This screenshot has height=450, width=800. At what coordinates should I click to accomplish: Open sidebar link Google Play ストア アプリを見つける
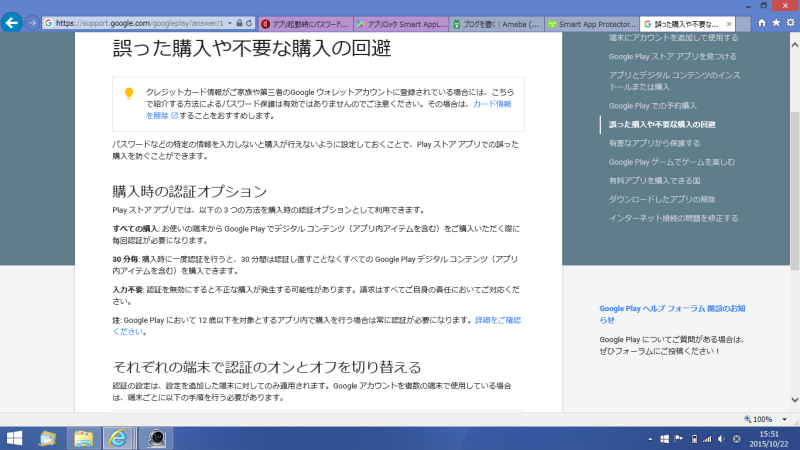click(x=672, y=57)
